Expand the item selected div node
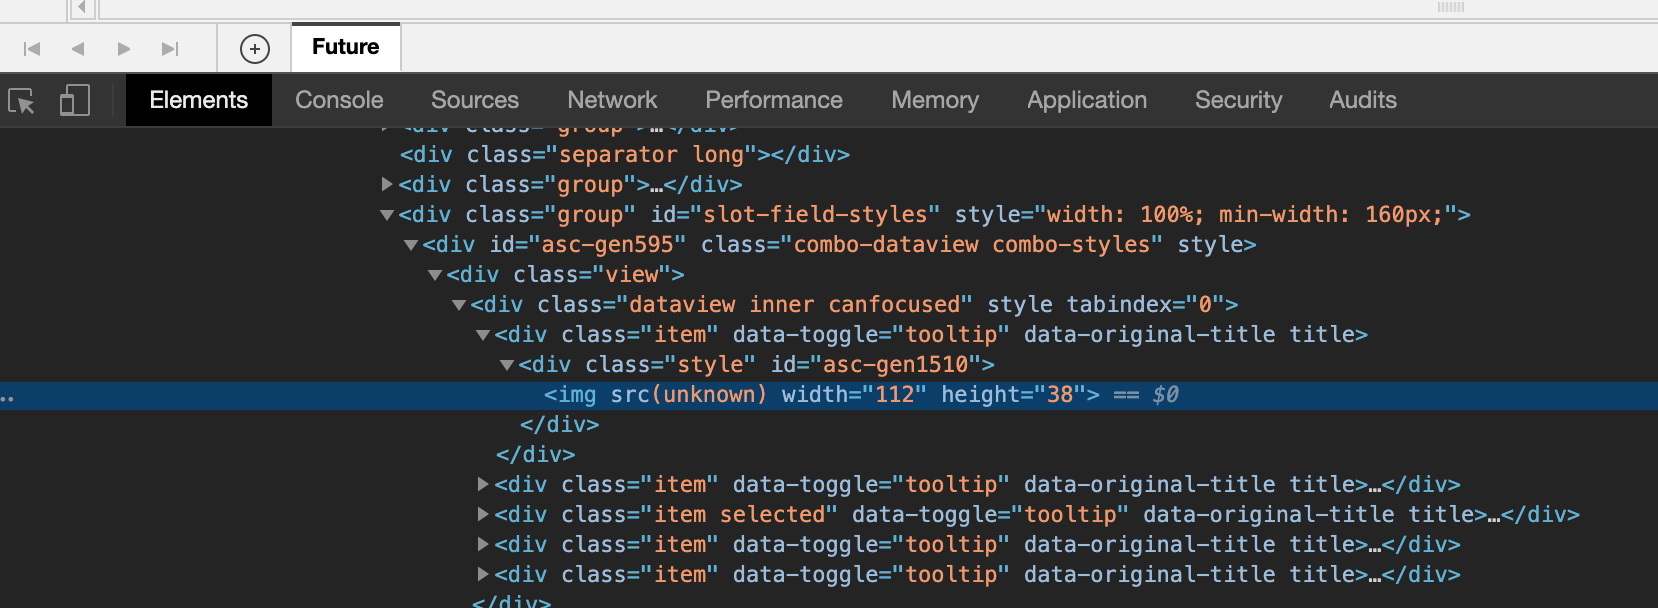The image size is (1658, 608). coord(483,514)
